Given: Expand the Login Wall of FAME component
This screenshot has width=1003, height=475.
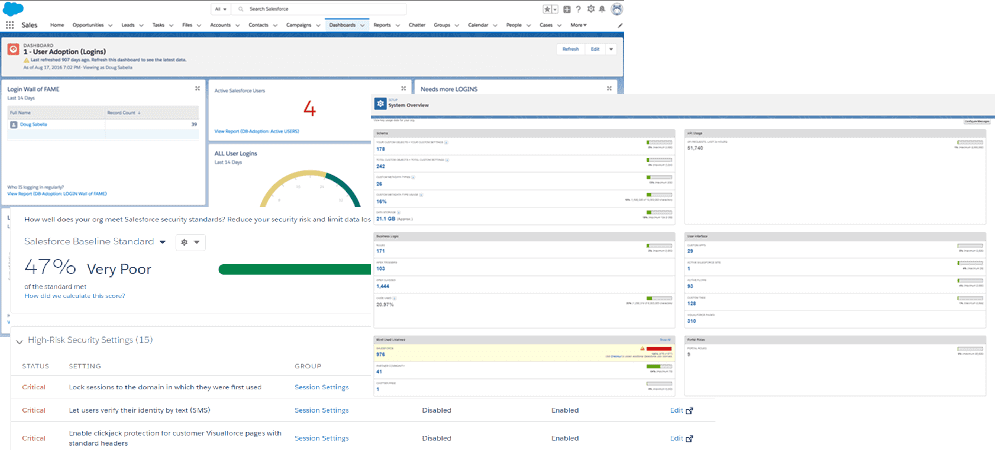Looking at the screenshot, I should (197, 88).
